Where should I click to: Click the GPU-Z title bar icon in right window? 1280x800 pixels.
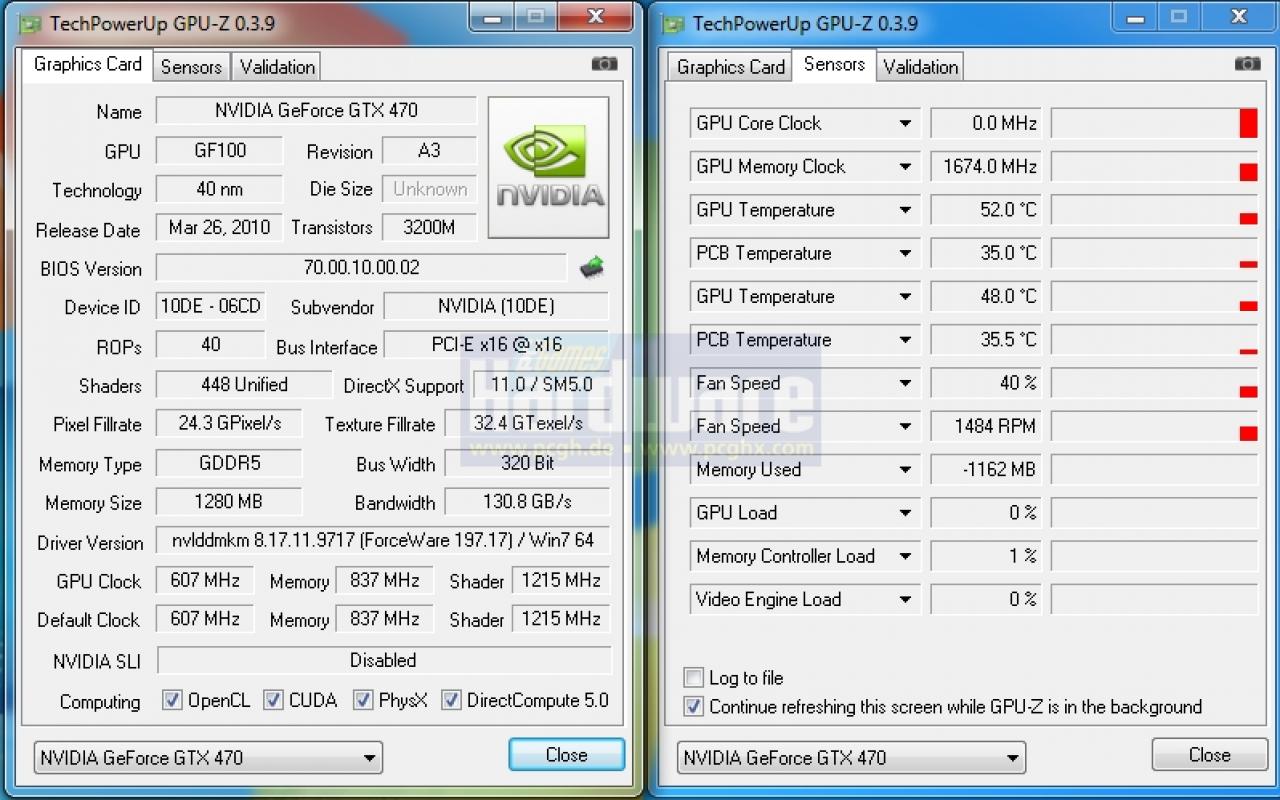674,23
